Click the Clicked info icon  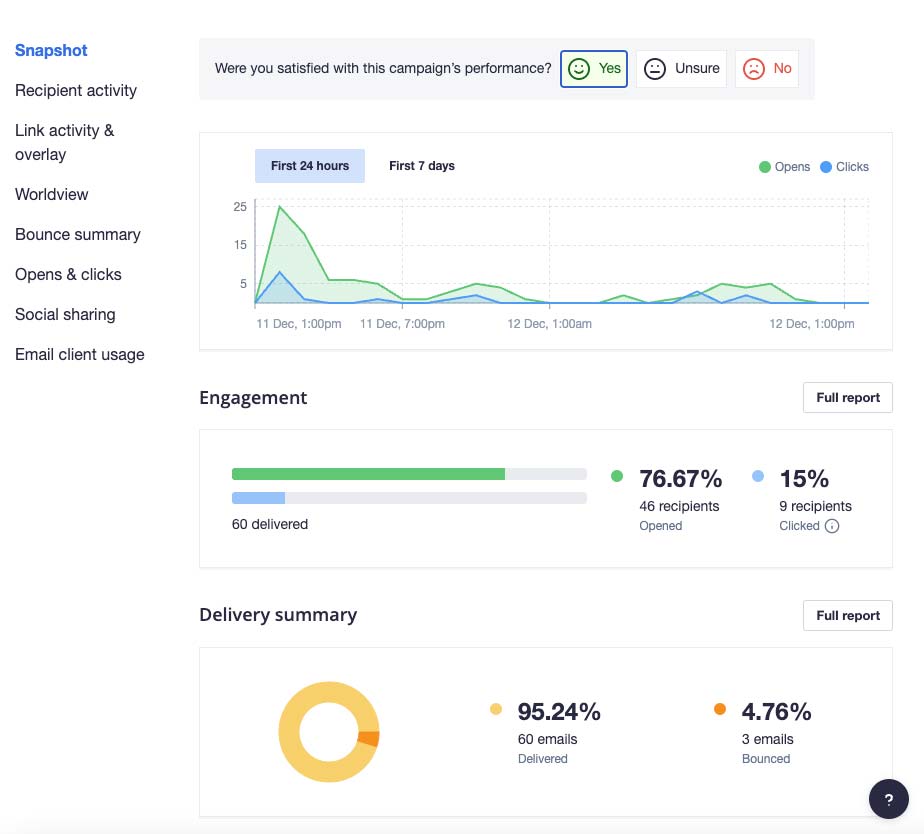pyautogui.click(x=831, y=526)
